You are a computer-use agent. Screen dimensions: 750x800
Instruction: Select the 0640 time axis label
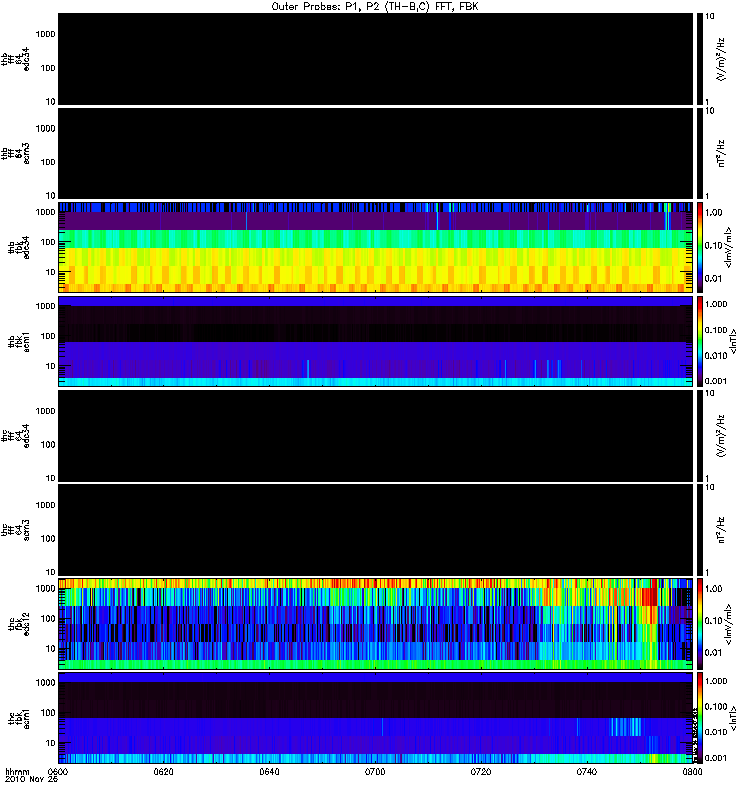point(269,771)
